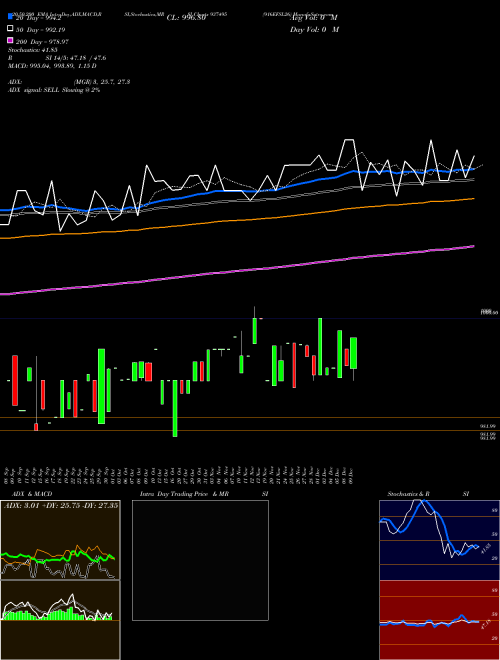Click the ADX: 3.01 +DY: 25.75 header

click(61, 506)
